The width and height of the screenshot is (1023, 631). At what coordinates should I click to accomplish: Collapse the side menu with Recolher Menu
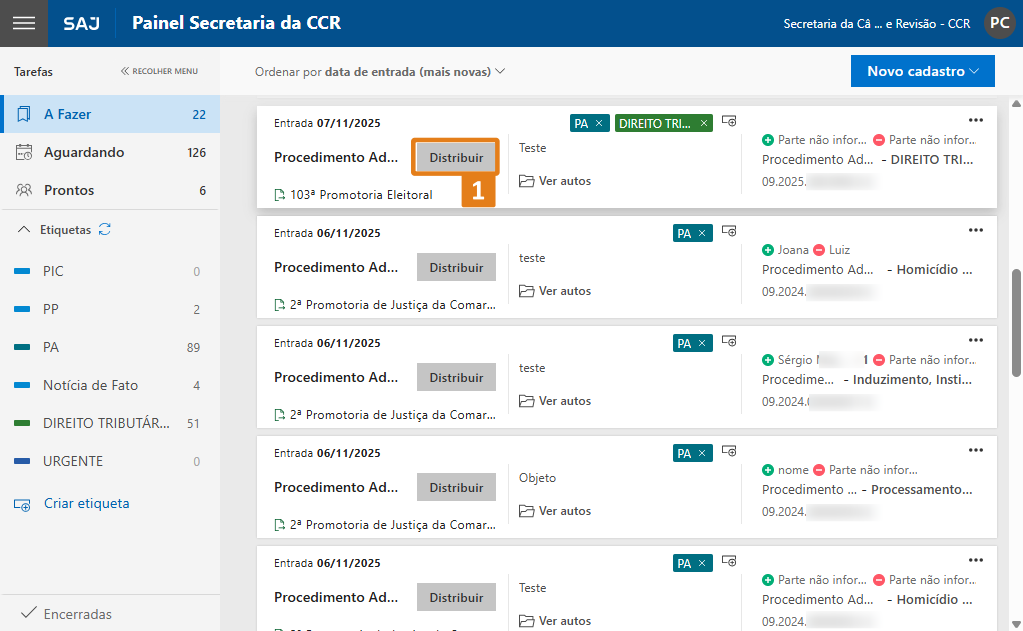tap(159, 72)
